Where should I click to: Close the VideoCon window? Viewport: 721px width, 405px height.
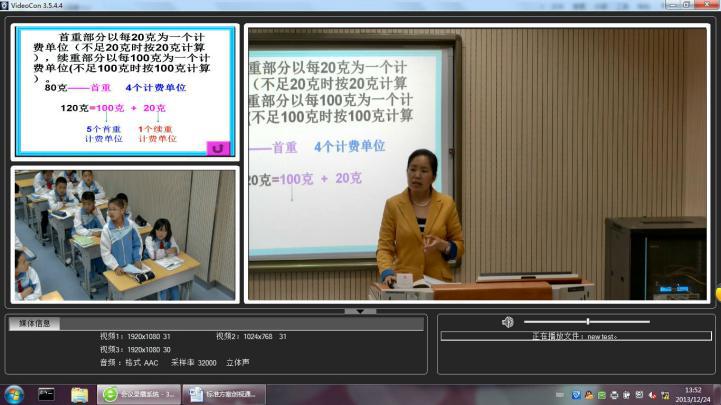click(704, 5)
